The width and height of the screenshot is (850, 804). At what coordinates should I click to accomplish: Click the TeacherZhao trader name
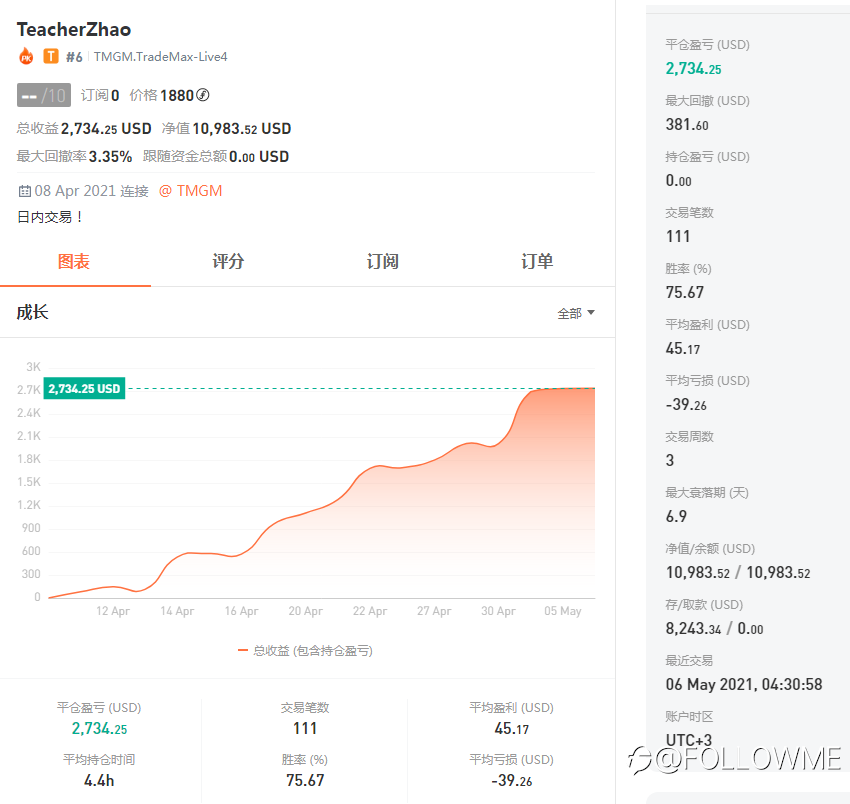(74, 29)
